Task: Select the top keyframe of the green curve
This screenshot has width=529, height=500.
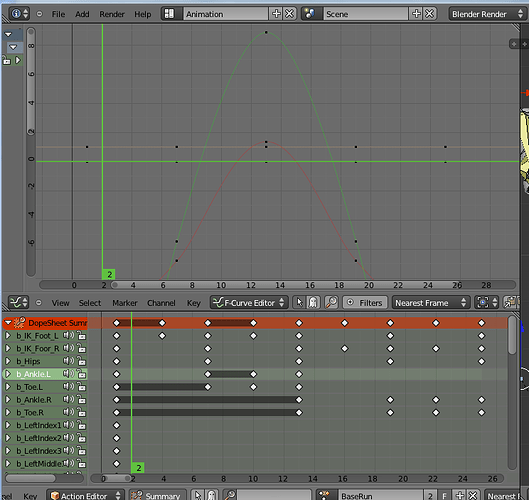Action: coord(266,32)
